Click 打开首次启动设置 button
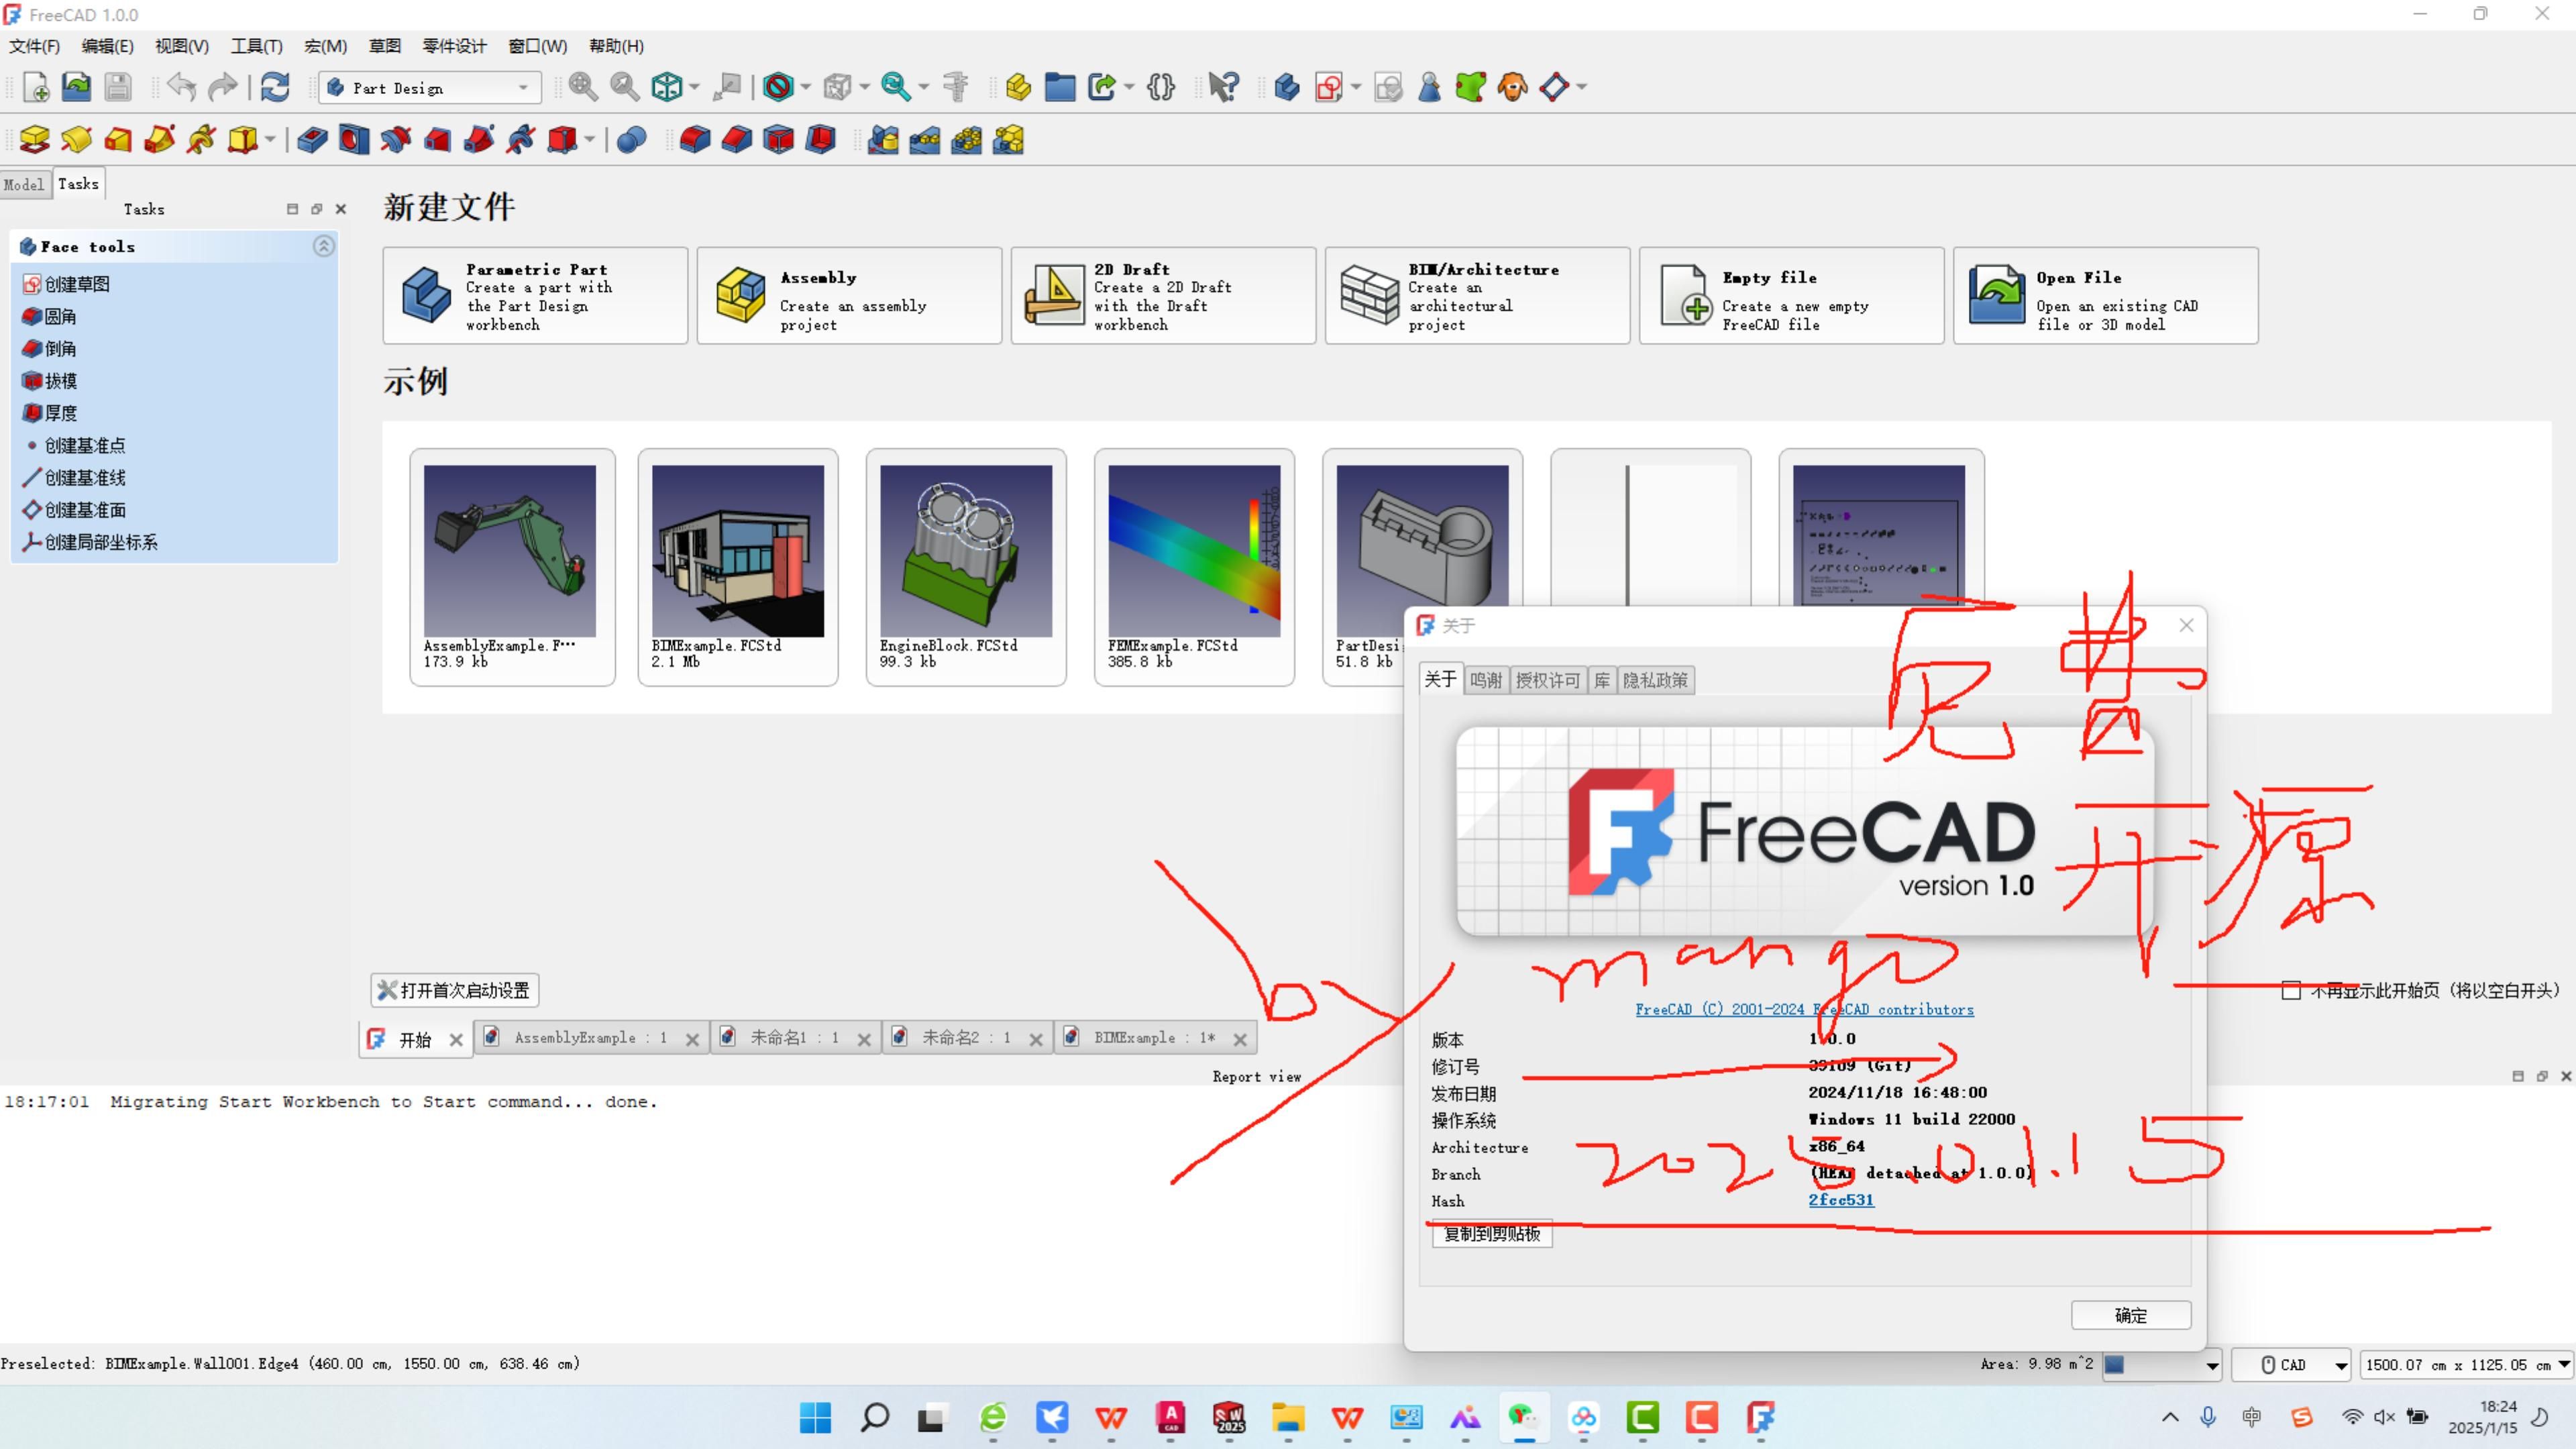 [455, 990]
